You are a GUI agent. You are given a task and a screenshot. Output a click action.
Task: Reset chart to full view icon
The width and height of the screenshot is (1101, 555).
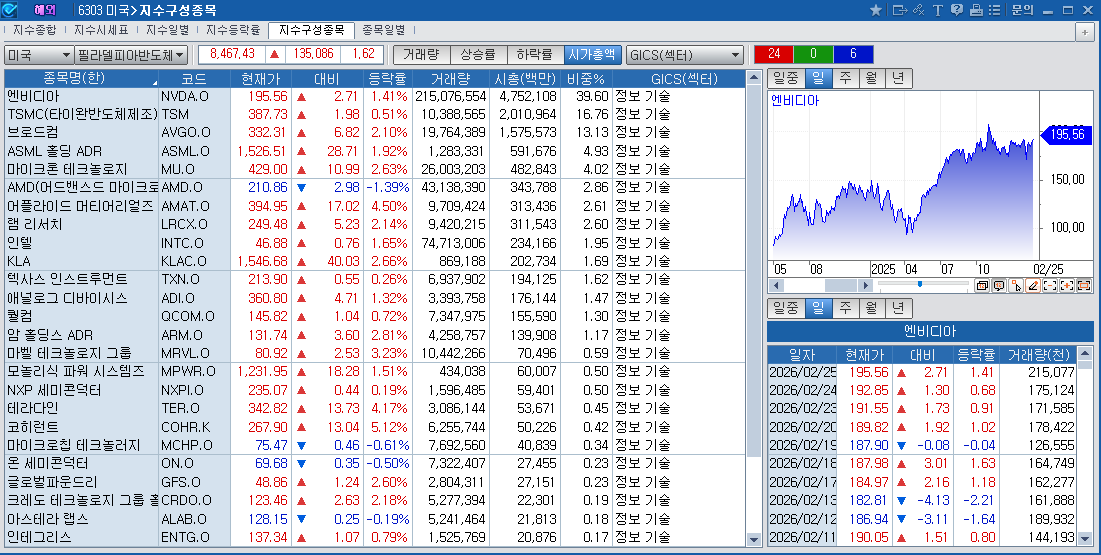coord(1083,285)
